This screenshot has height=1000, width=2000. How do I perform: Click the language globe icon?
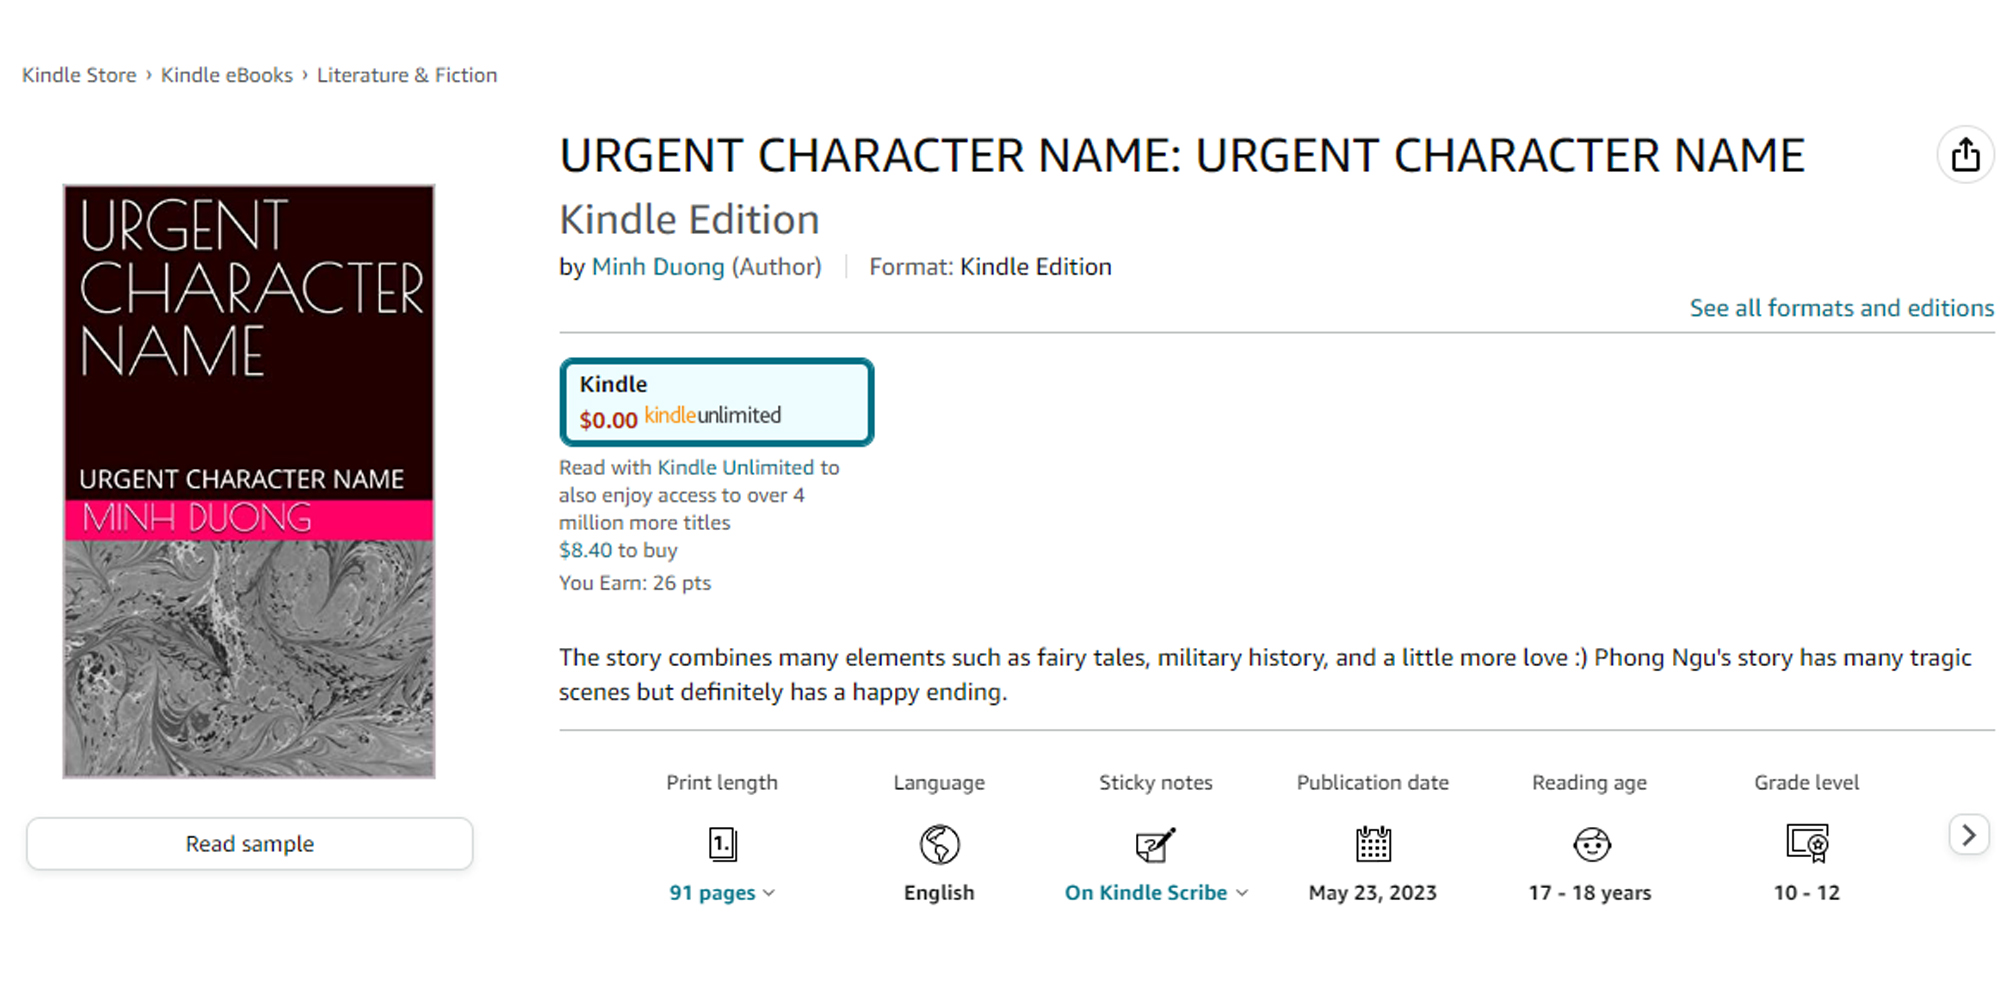coord(938,843)
